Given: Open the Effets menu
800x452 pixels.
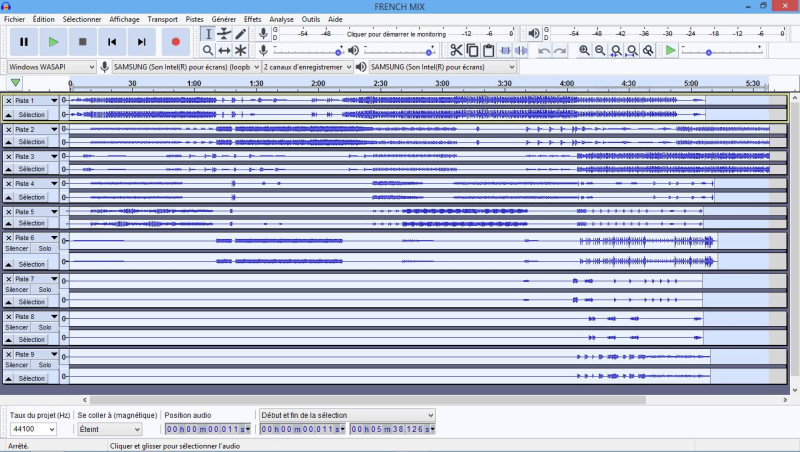Looking at the screenshot, I should [252, 19].
